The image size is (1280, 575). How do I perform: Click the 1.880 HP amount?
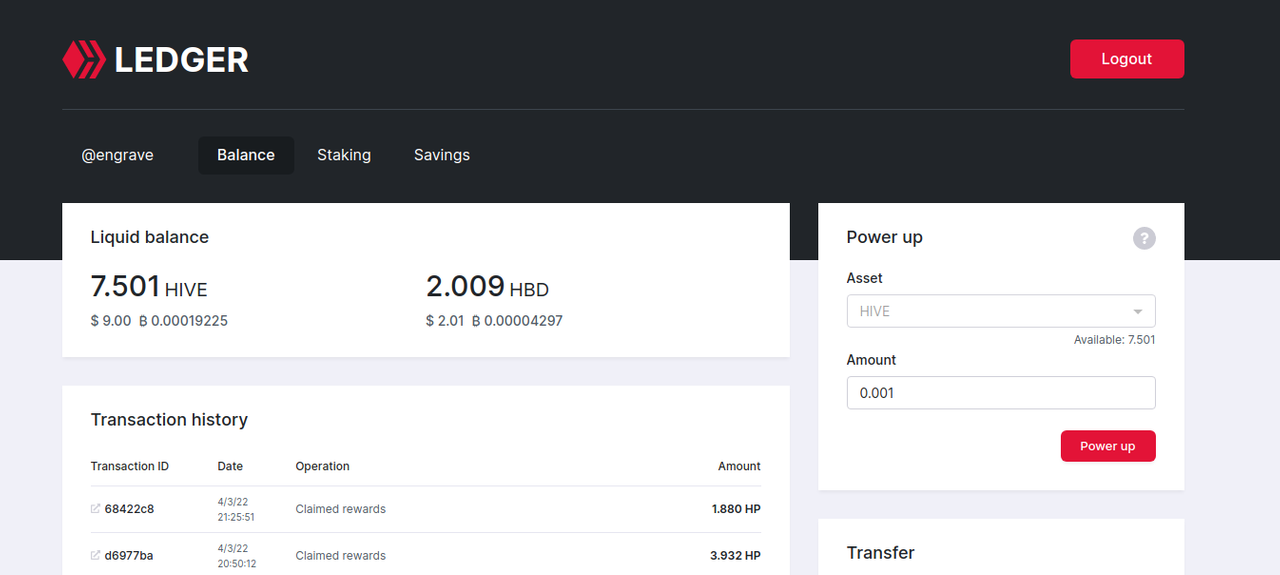pyautogui.click(x=736, y=509)
